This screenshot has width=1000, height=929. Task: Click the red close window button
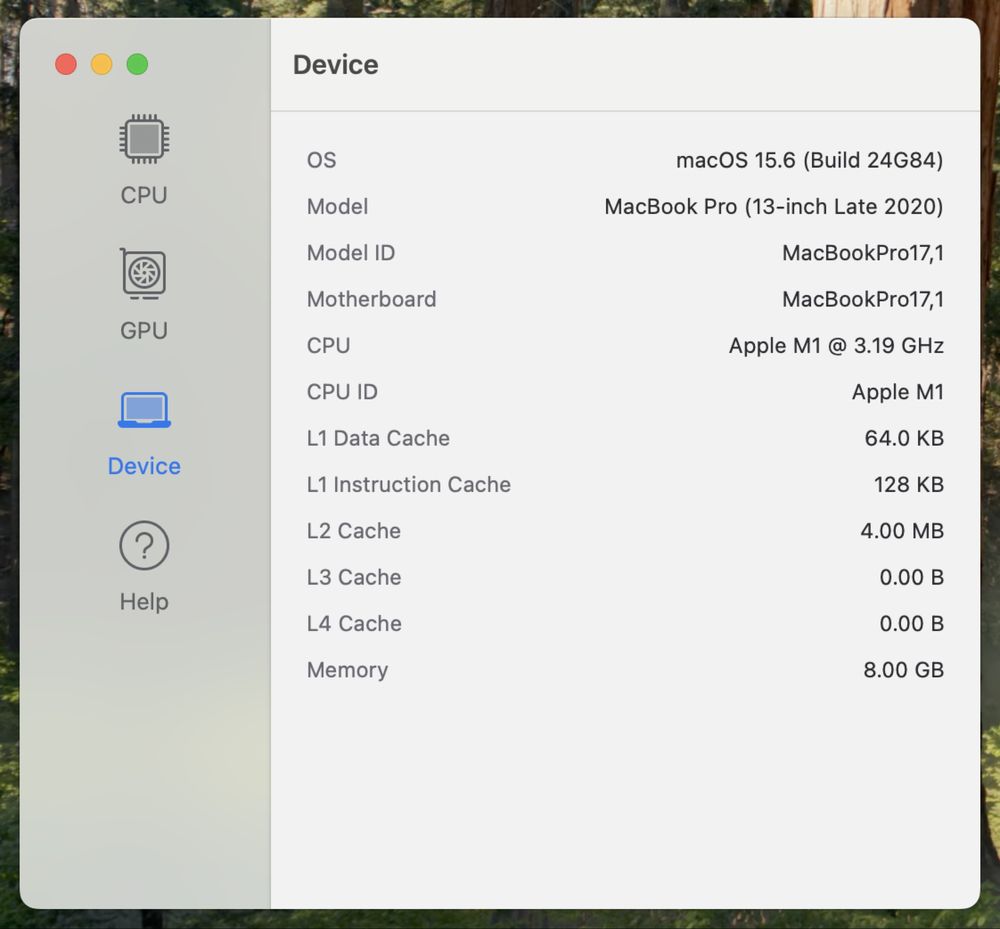coord(66,64)
